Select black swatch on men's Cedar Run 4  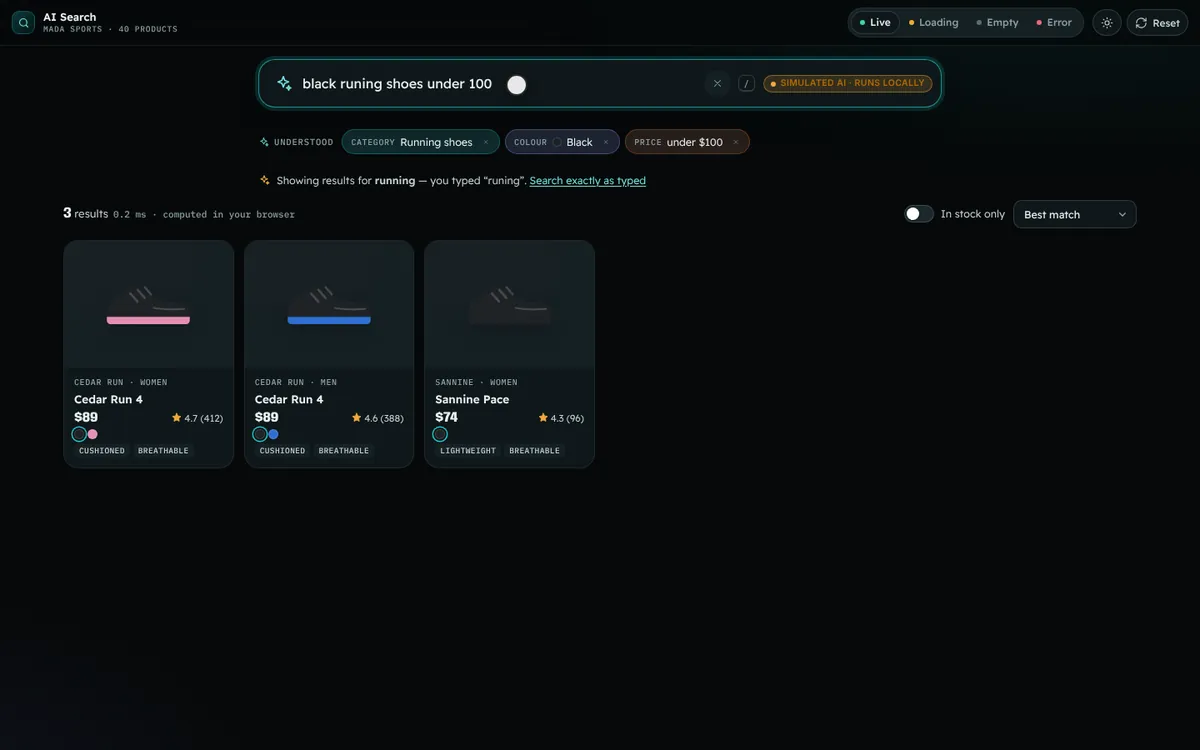coord(260,434)
